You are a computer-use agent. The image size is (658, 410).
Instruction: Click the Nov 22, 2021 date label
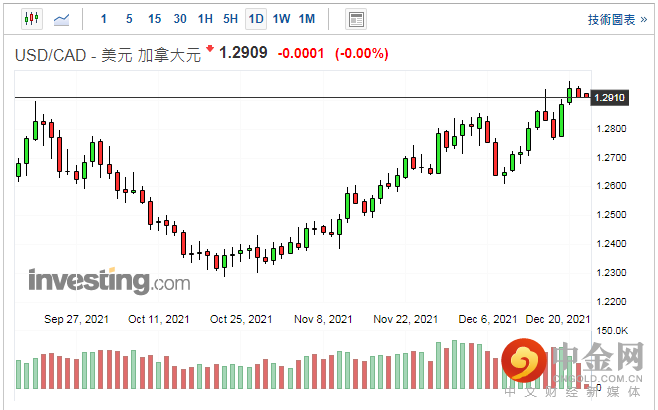tap(405, 319)
